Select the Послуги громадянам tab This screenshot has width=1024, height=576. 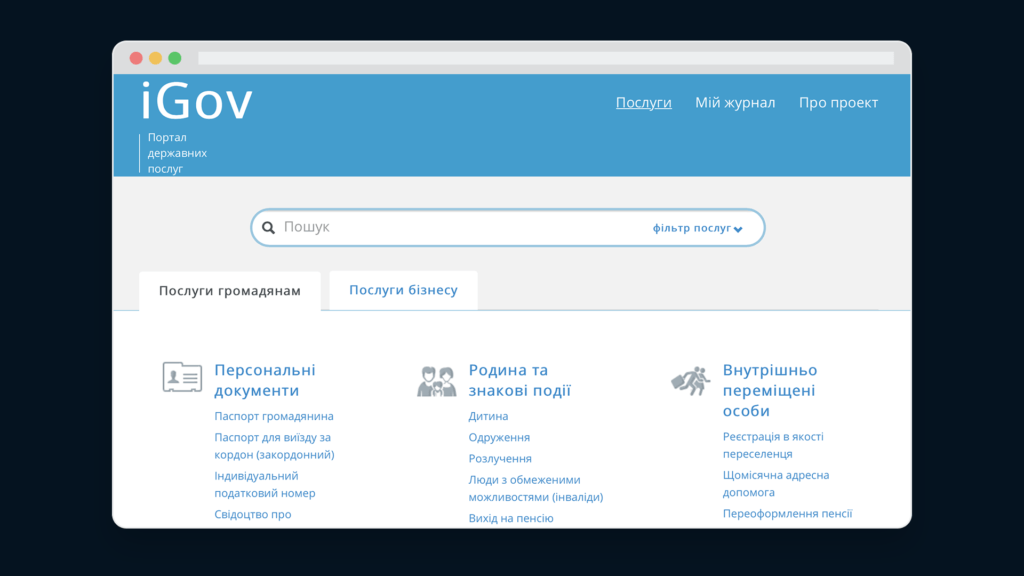[230, 291]
